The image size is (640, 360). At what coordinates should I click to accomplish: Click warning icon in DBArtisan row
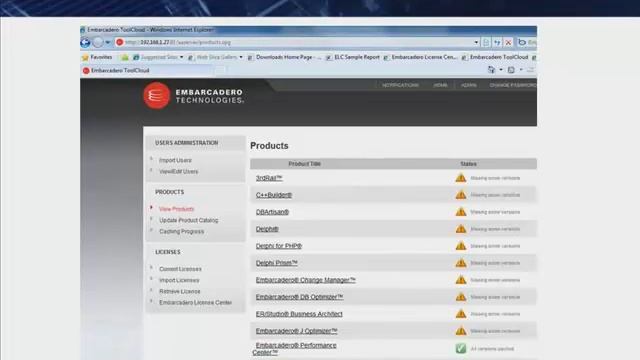pos(461,212)
